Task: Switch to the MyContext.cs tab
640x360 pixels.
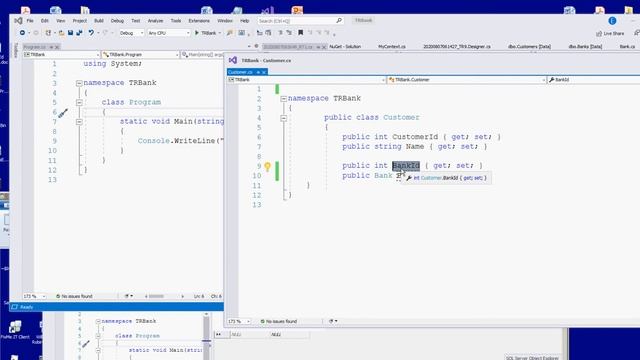Action: 392,47
